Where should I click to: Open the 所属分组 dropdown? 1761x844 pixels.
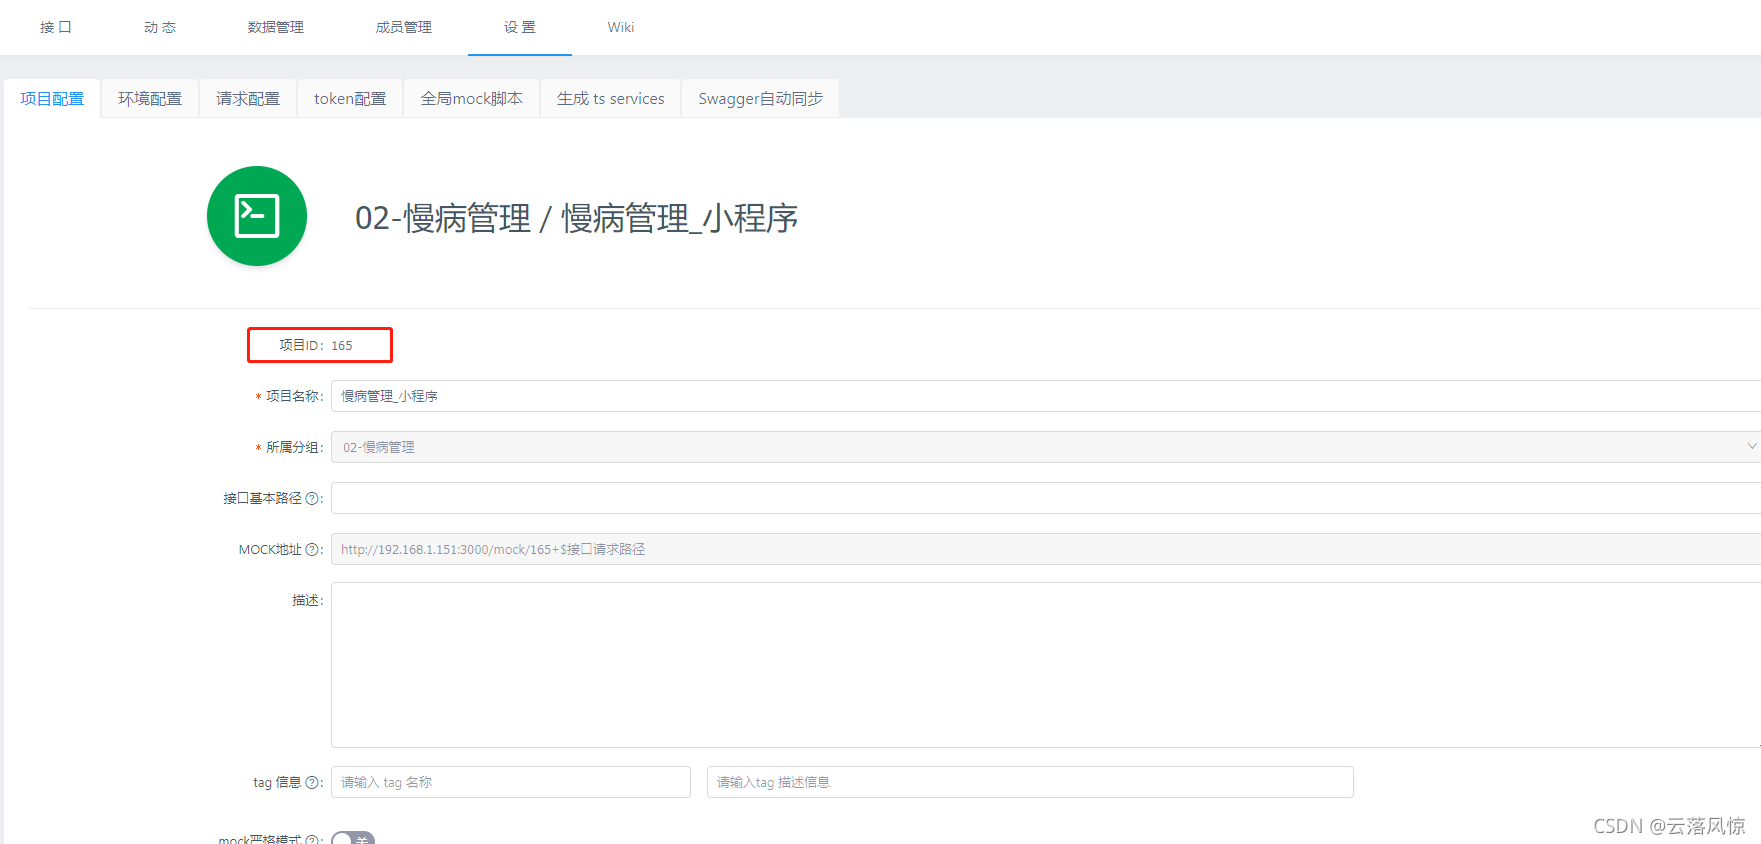1046,447
